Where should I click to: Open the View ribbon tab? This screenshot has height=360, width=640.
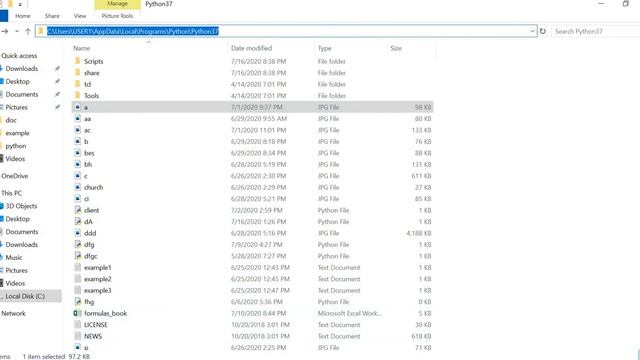(80, 16)
